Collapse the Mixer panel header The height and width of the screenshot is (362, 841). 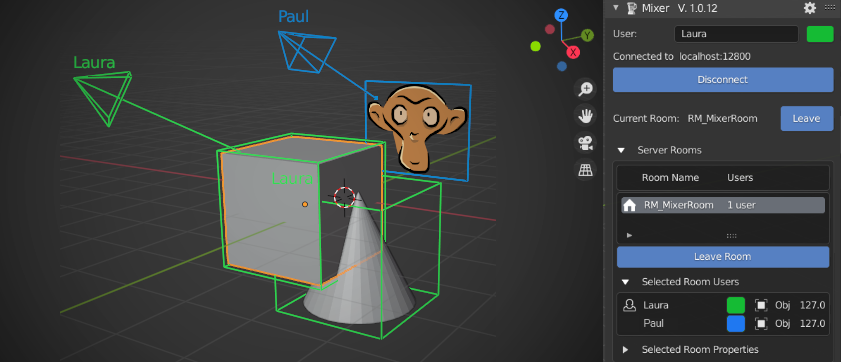click(616, 8)
